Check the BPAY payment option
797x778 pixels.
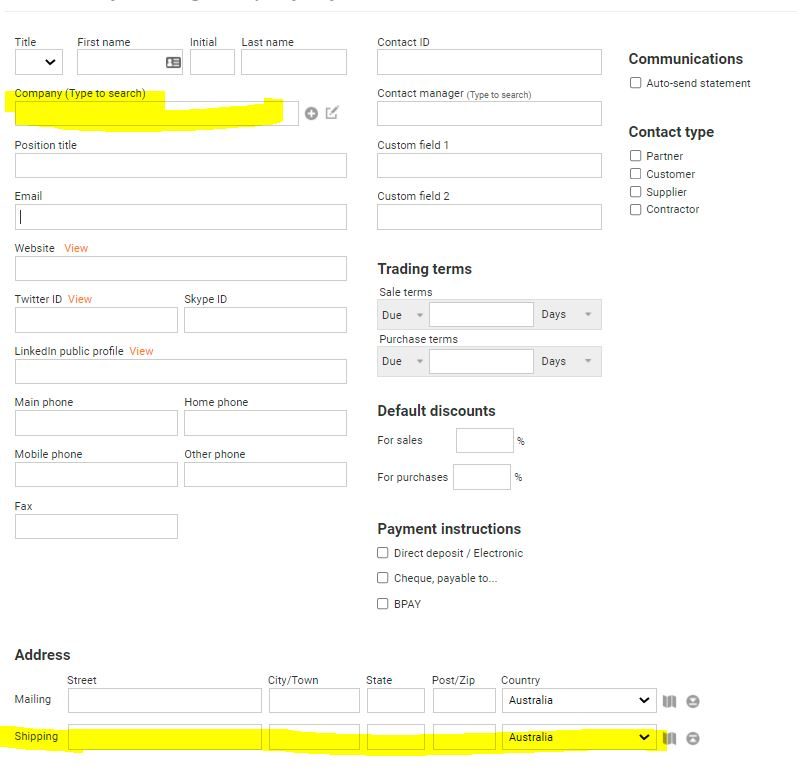pos(383,604)
